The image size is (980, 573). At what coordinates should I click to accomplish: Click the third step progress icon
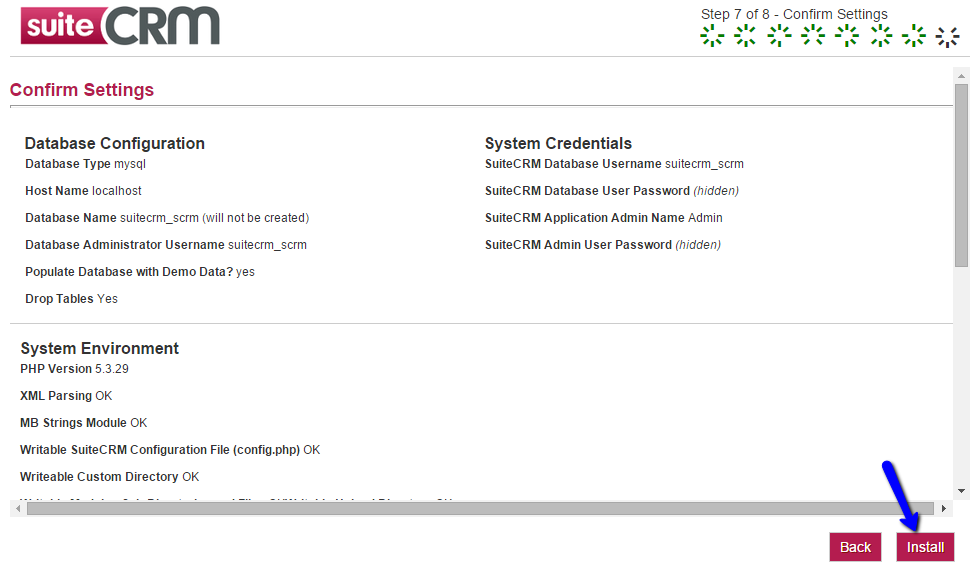779,36
